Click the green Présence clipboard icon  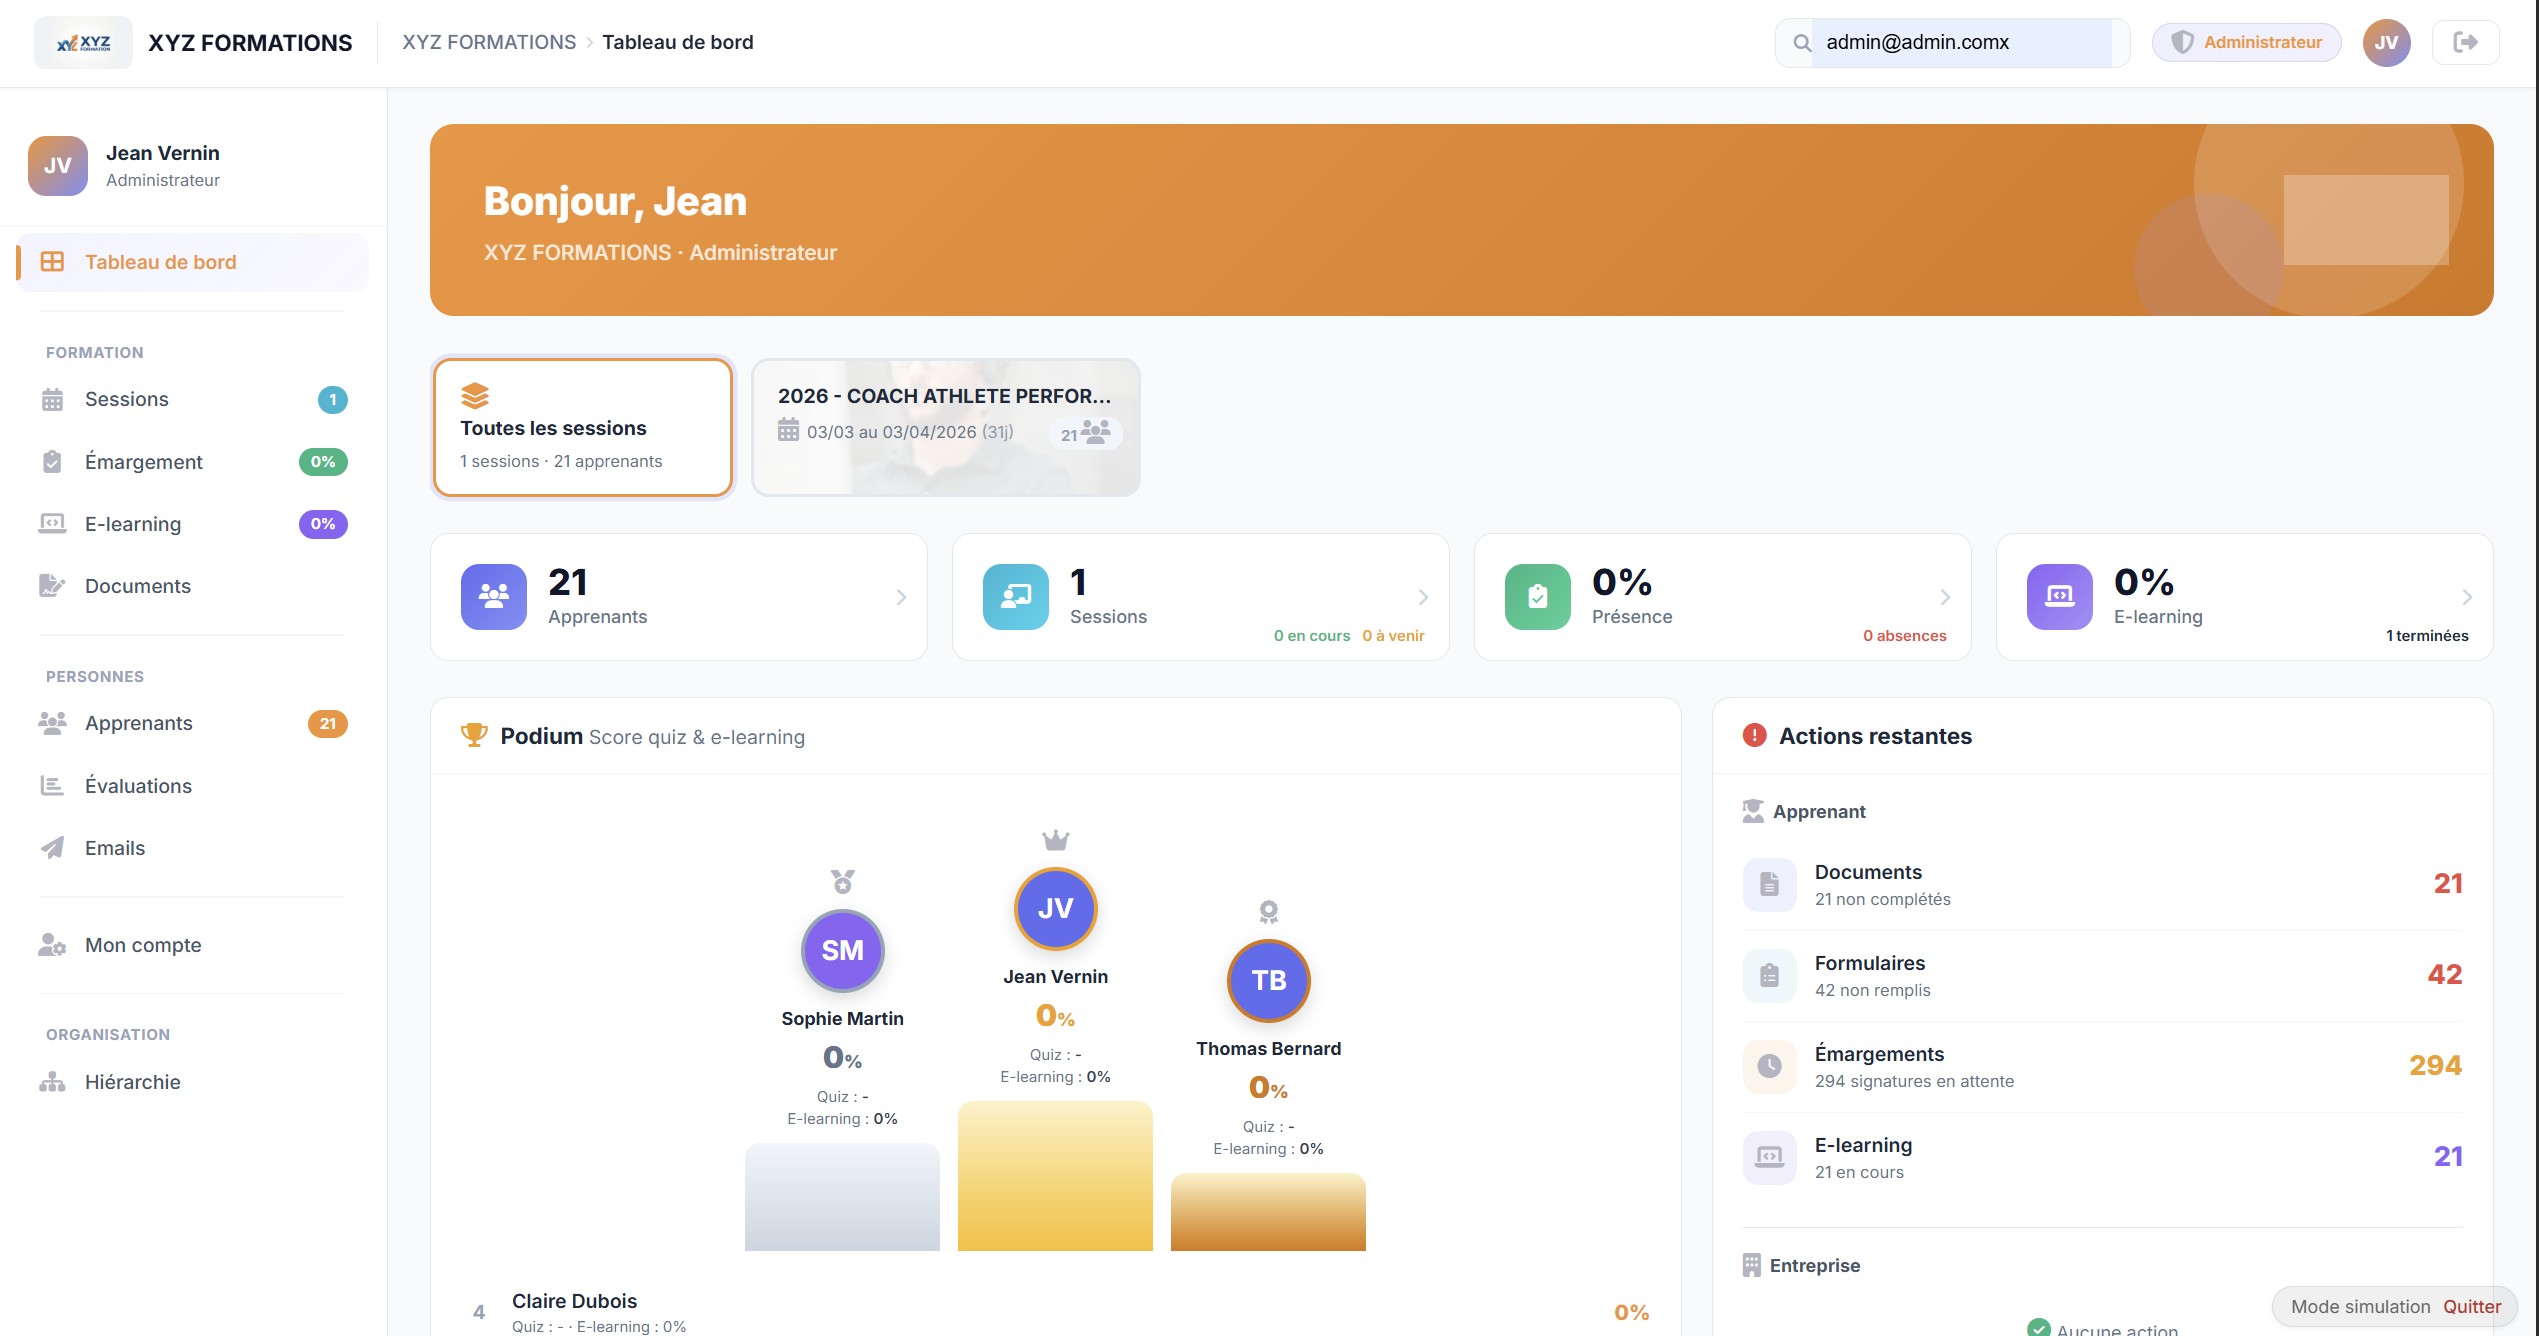[1537, 597]
